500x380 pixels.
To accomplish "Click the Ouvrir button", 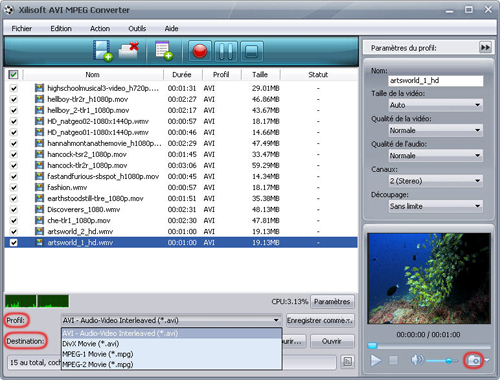I will tap(332, 341).
